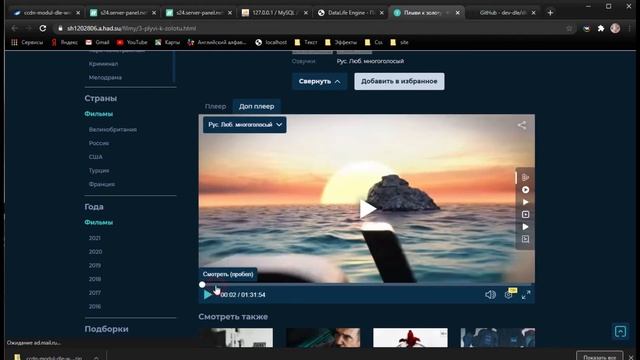Open the Css bookmark folder
The height and width of the screenshot is (360, 640).
pos(373,42)
